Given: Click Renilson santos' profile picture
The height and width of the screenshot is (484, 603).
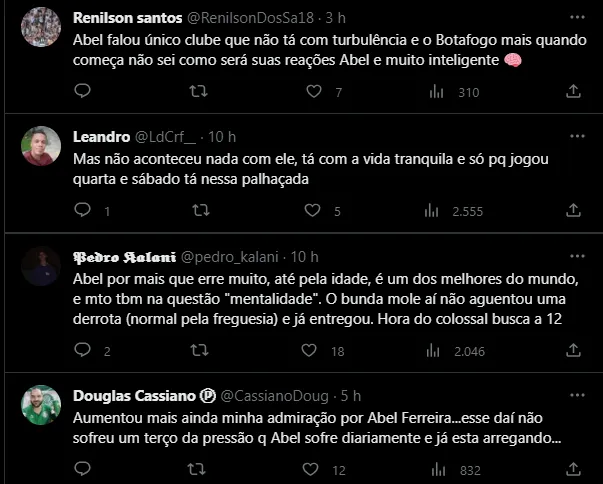Looking at the screenshot, I should (41, 27).
